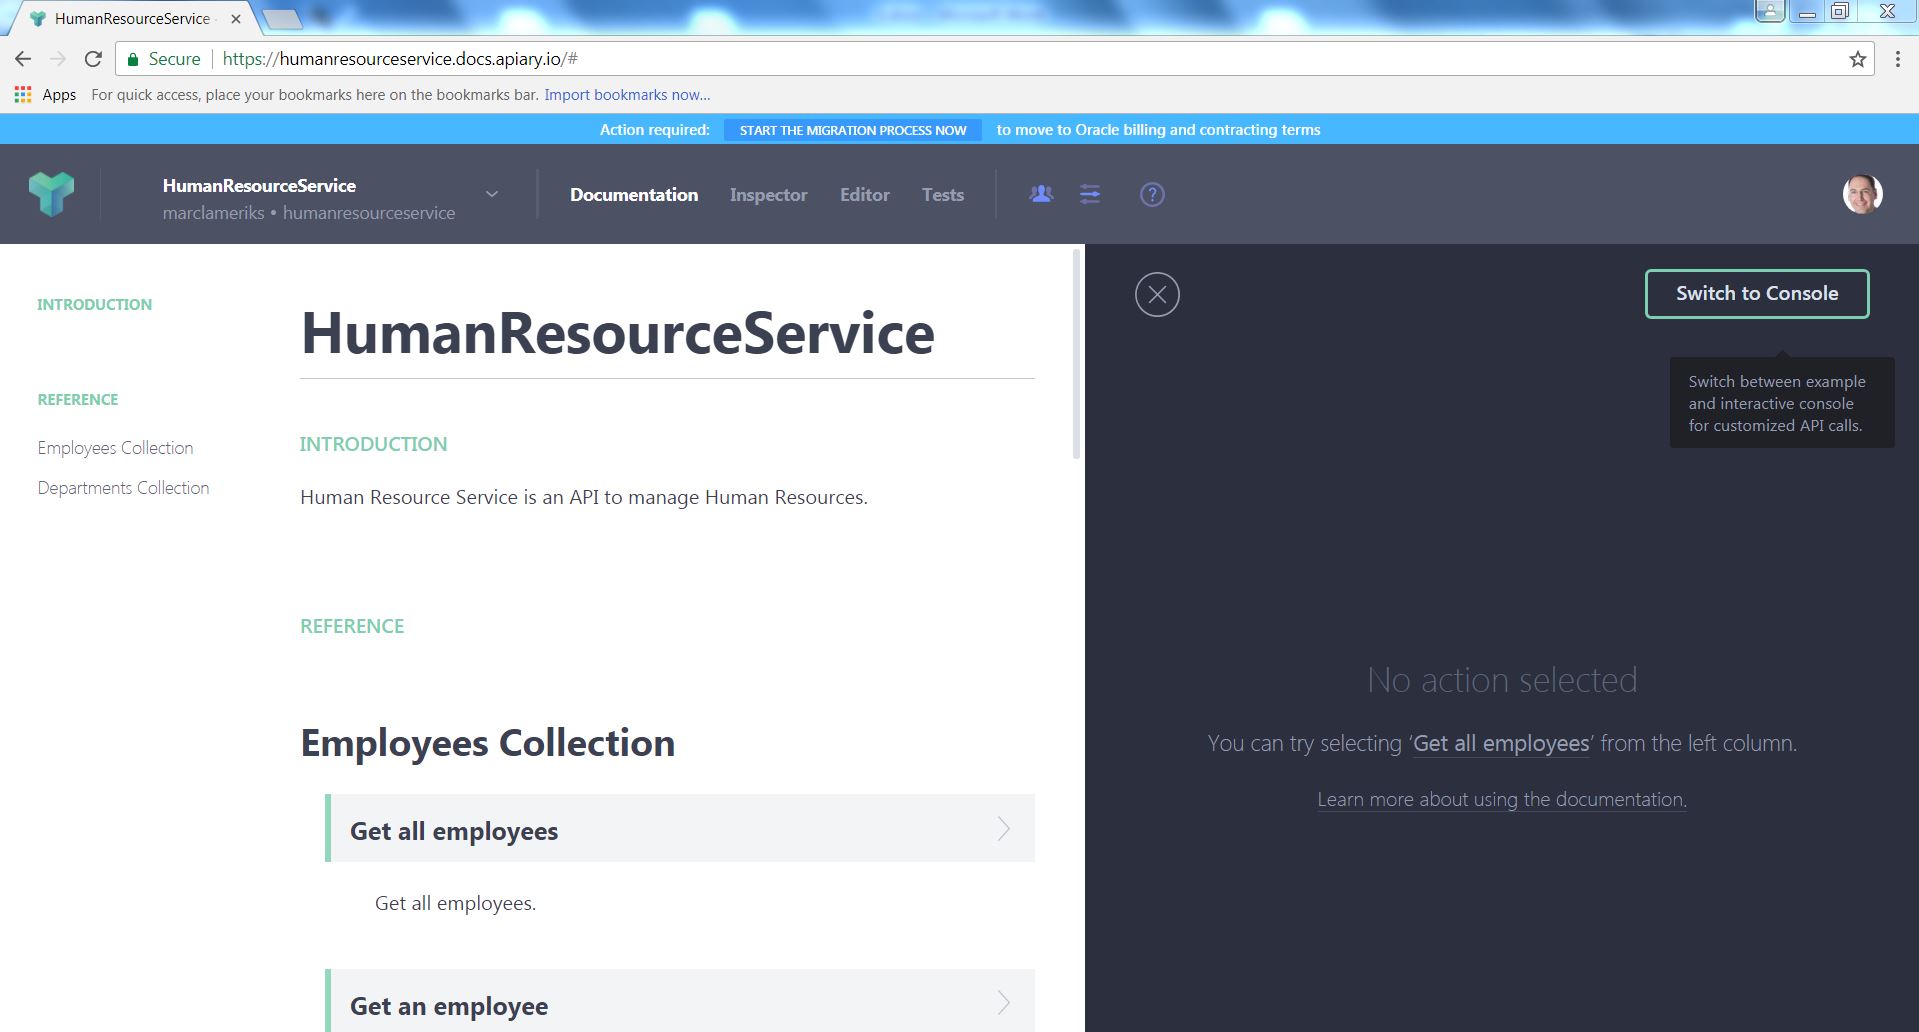The height and width of the screenshot is (1032, 1919).
Task: Reload the page in the browser
Action: (93, 59)
